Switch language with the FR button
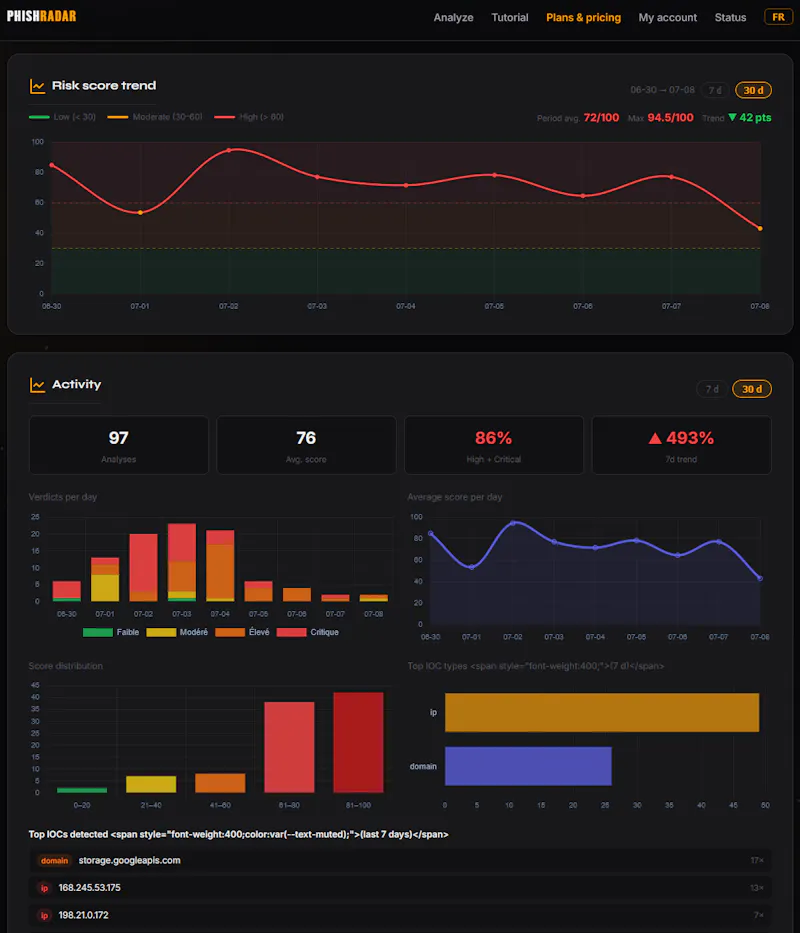The image size is (800, 933). coord(778,17)
